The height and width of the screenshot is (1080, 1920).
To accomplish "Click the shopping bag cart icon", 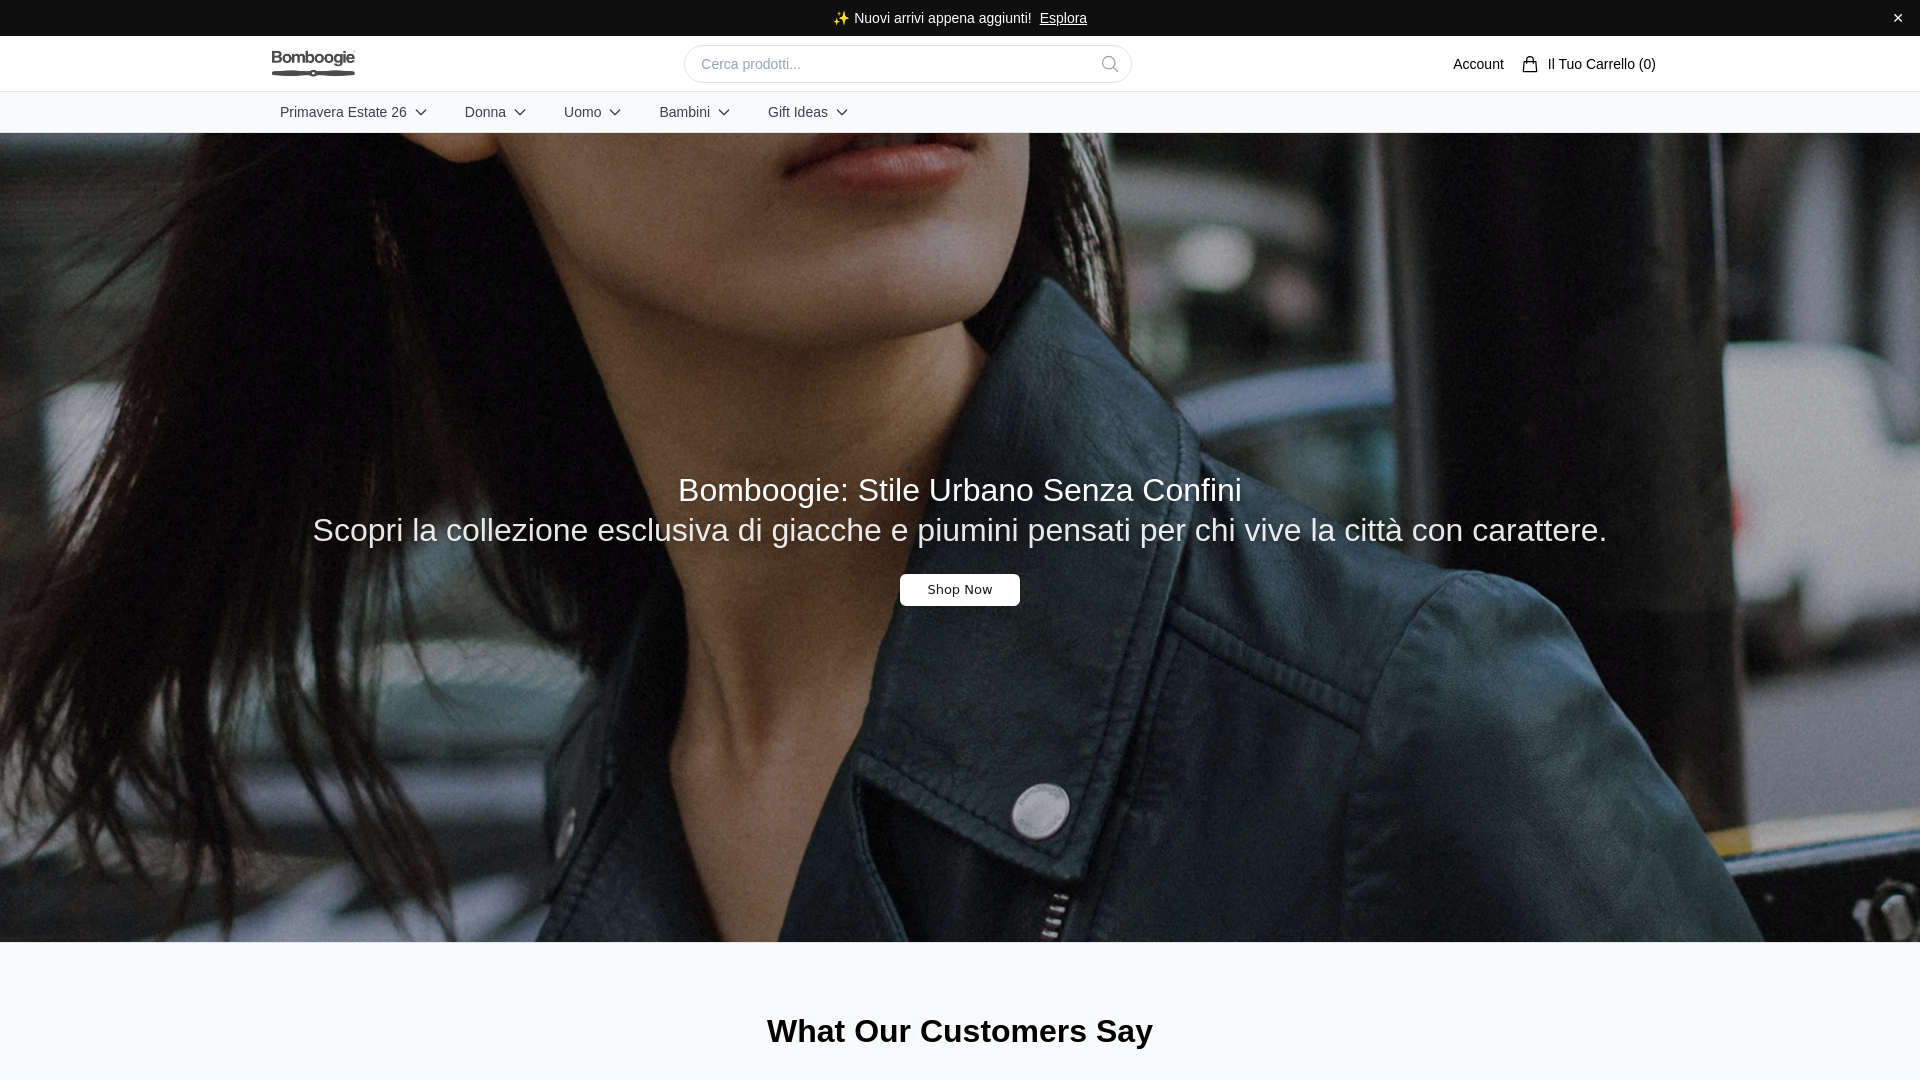I will coord(1529,64).
